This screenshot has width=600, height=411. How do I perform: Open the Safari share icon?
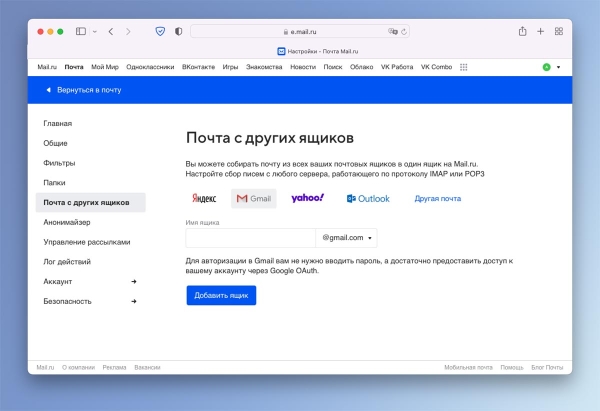tap(522, 31)
